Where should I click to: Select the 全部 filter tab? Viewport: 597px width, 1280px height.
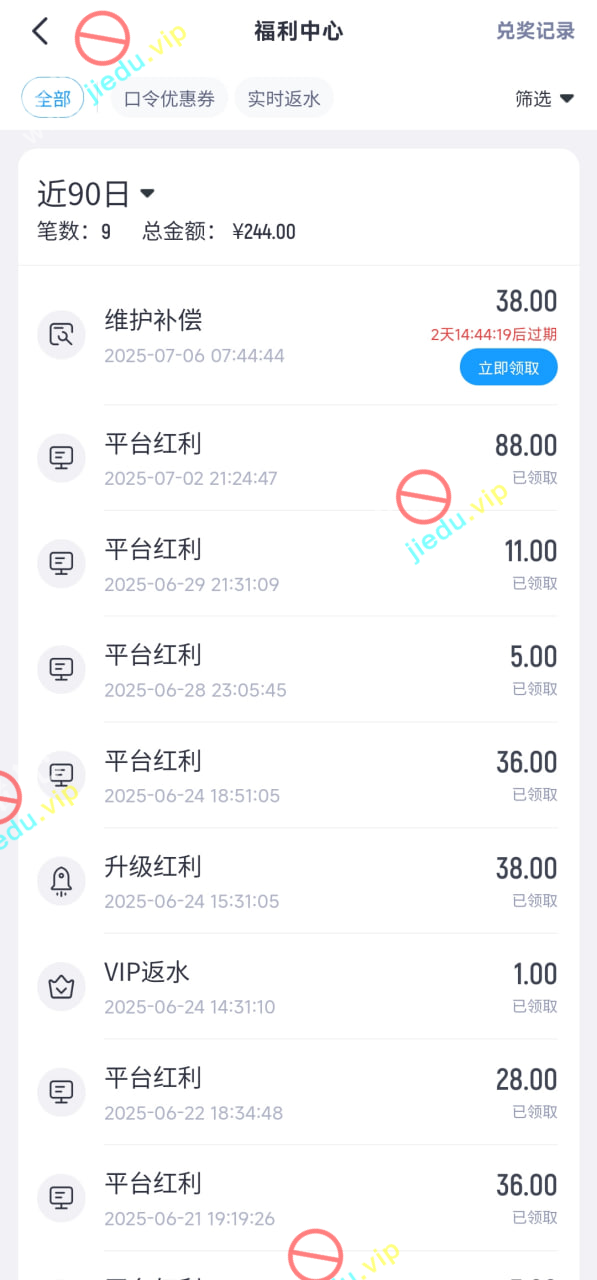(53, 99)
